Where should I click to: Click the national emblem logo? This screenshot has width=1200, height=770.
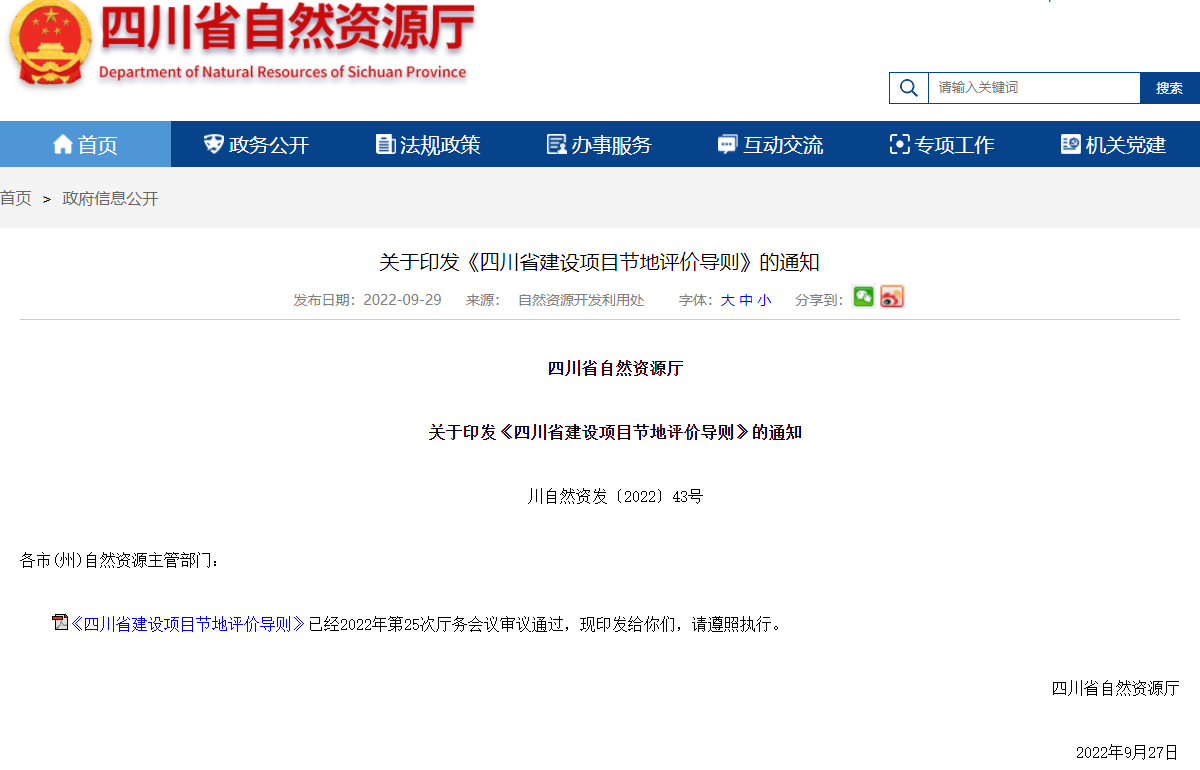50,44
